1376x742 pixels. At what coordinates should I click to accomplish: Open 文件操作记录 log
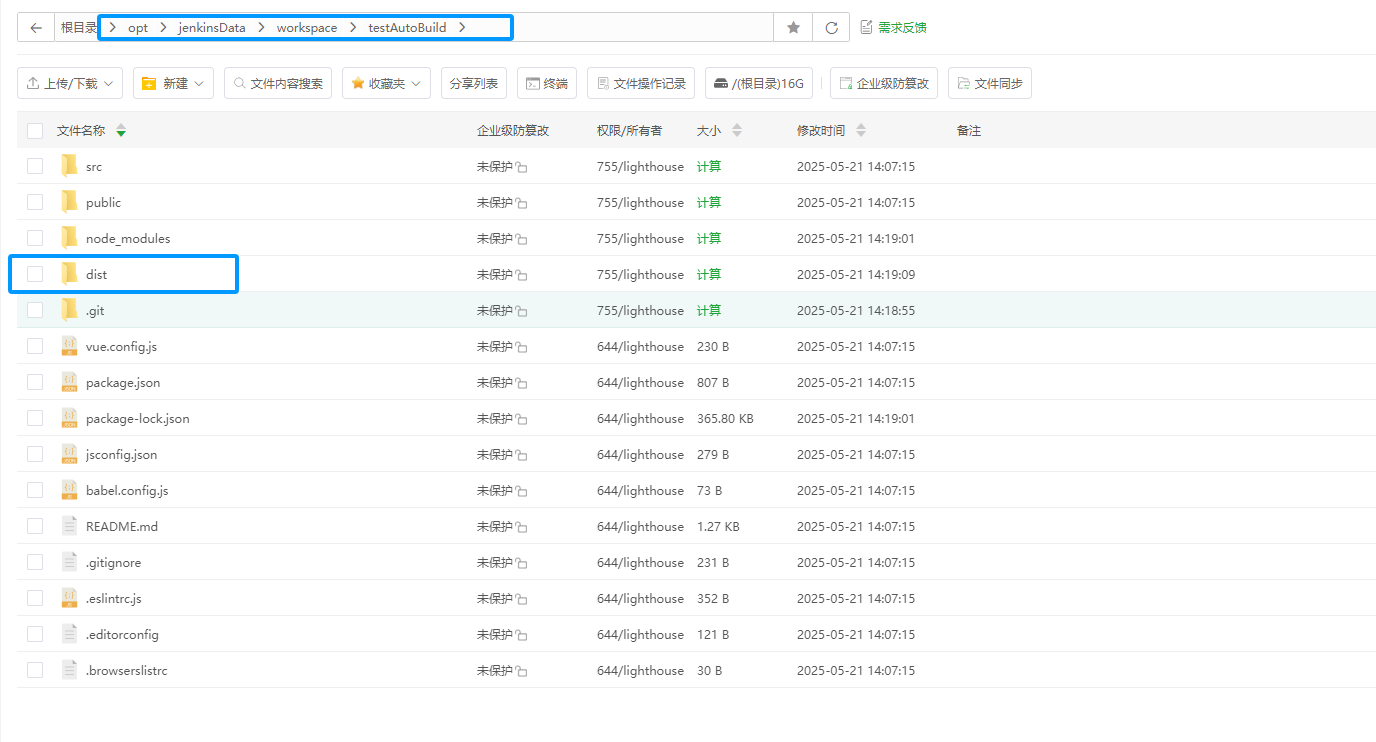point(641,83)
